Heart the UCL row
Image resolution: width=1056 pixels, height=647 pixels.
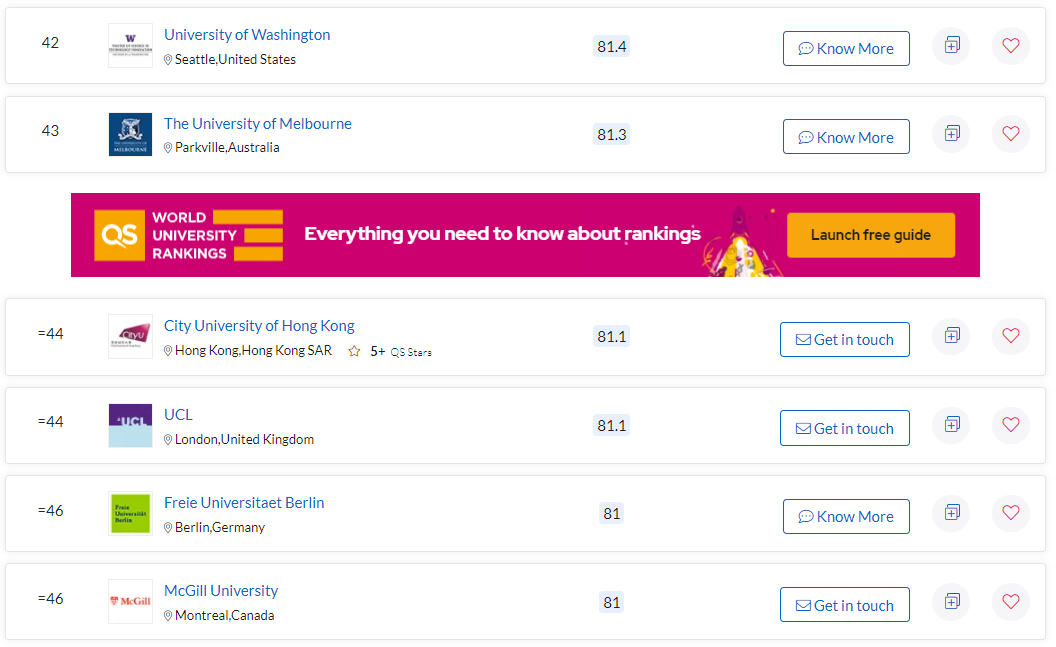pos(1010,425)
